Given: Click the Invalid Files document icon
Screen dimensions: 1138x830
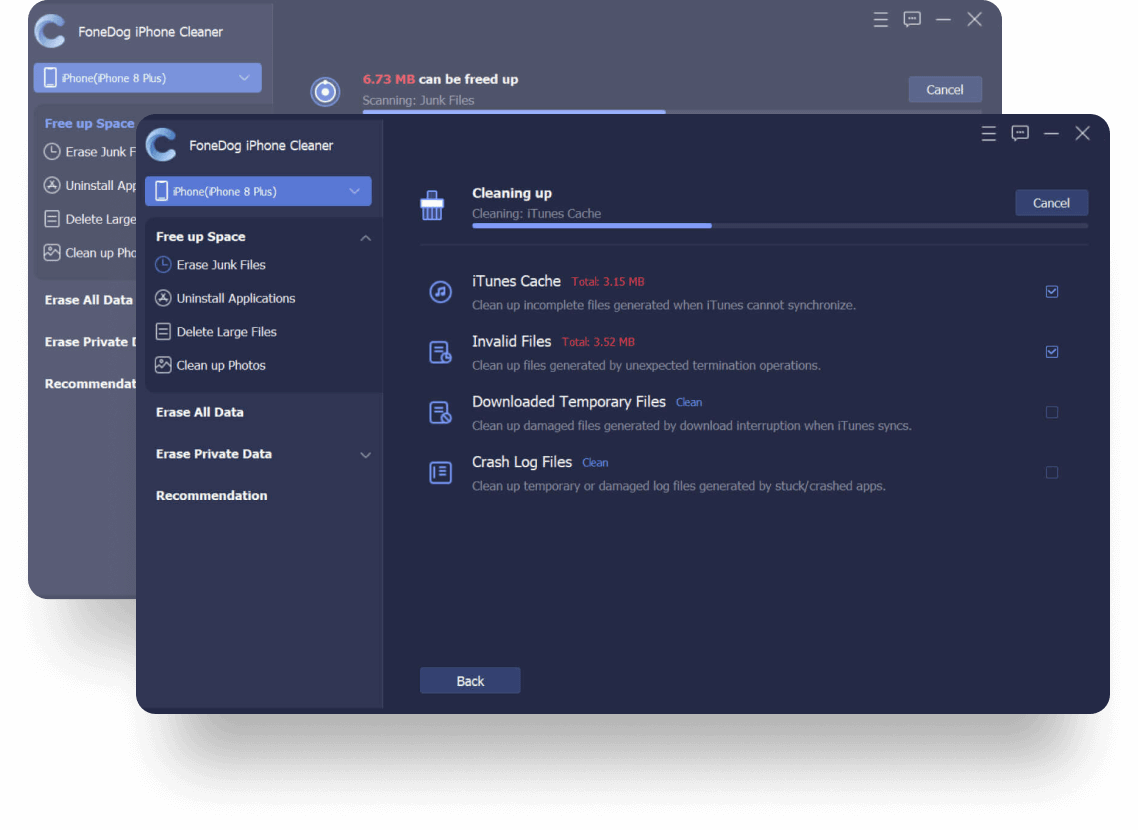Looking at the screenshot, I should tap(441, 352).
